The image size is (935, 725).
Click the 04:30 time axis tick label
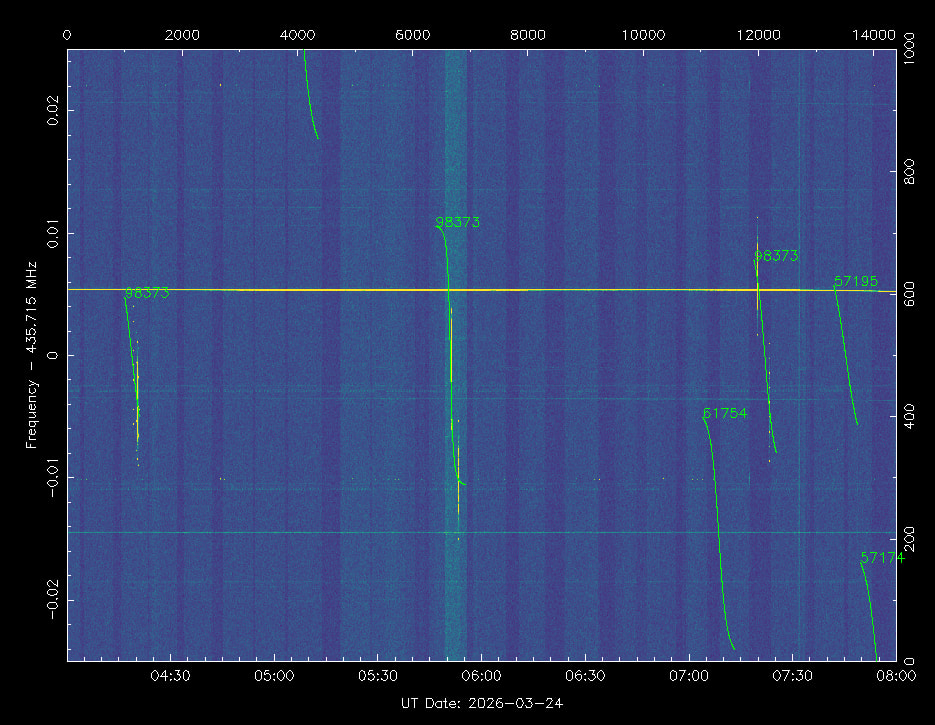click(170, 676)
